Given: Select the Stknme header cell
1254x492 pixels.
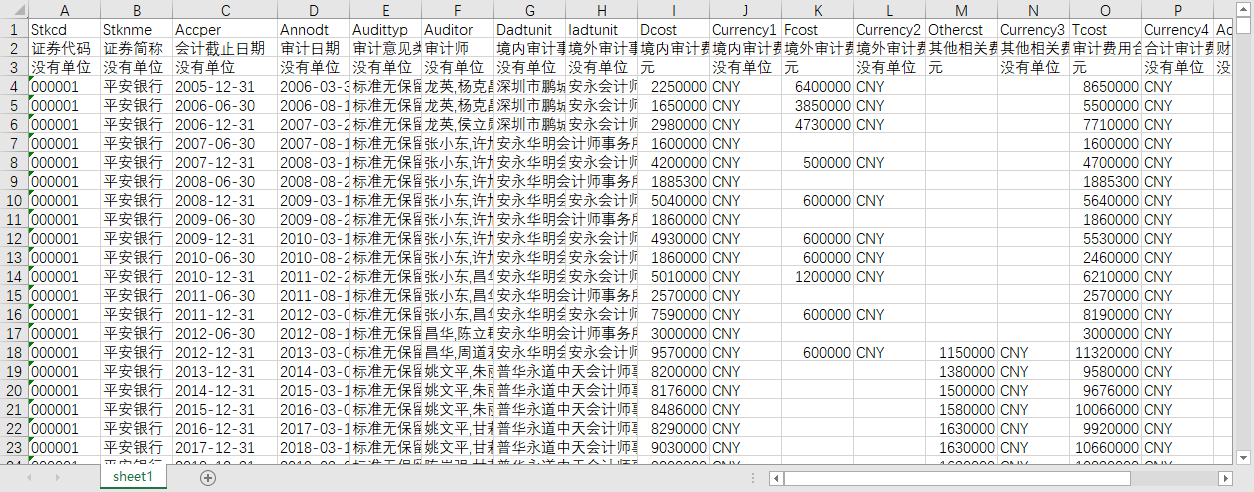Looking at the screenshot, I should coord(137,29).
